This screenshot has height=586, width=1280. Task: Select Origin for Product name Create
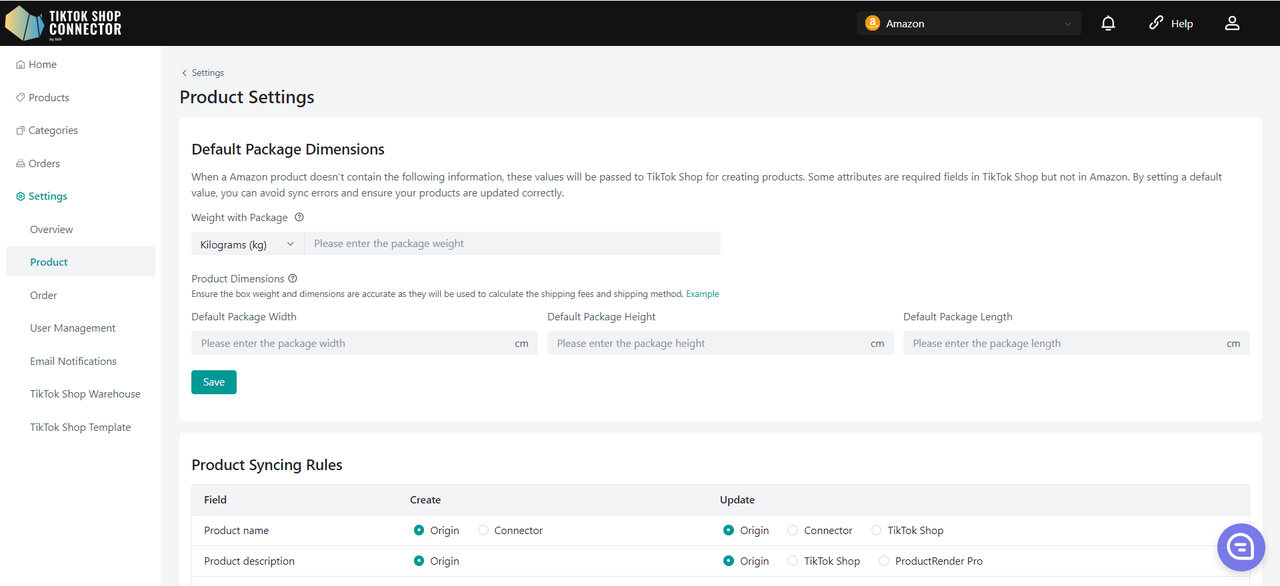point(419,531)
